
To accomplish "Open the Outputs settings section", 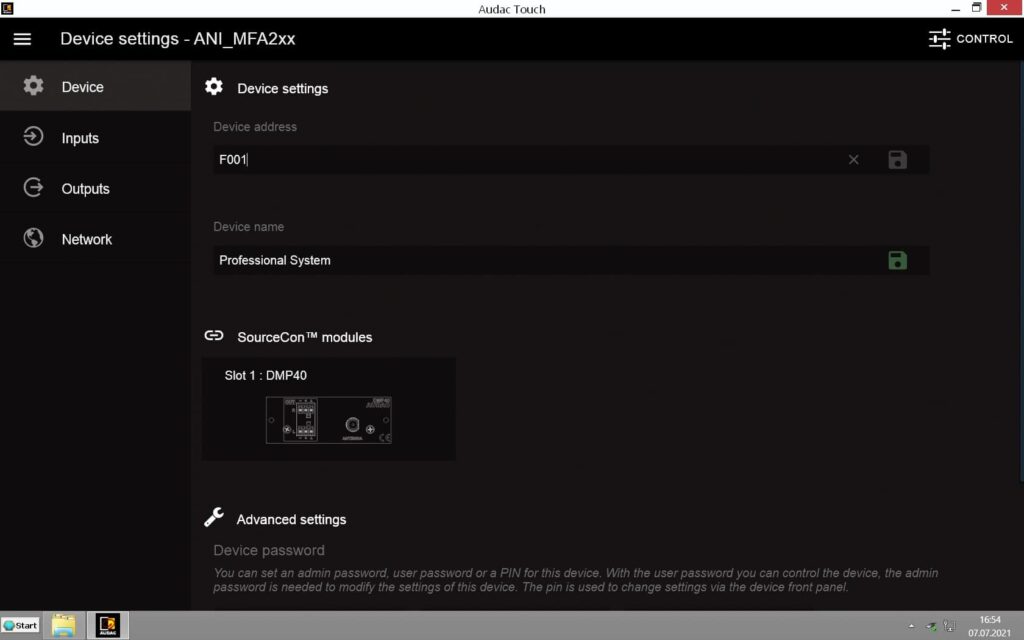I will (x=95, y=189).
